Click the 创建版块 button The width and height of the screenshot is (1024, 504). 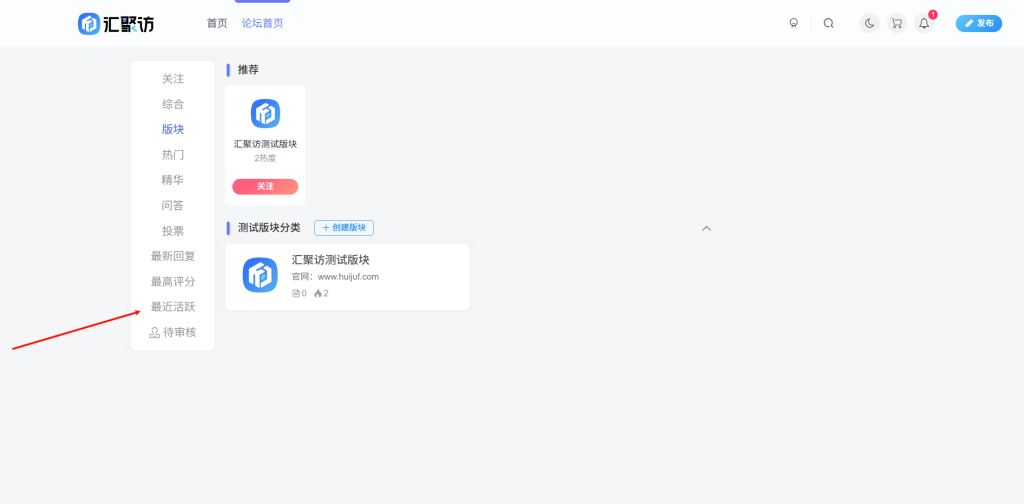pos(344,228)
